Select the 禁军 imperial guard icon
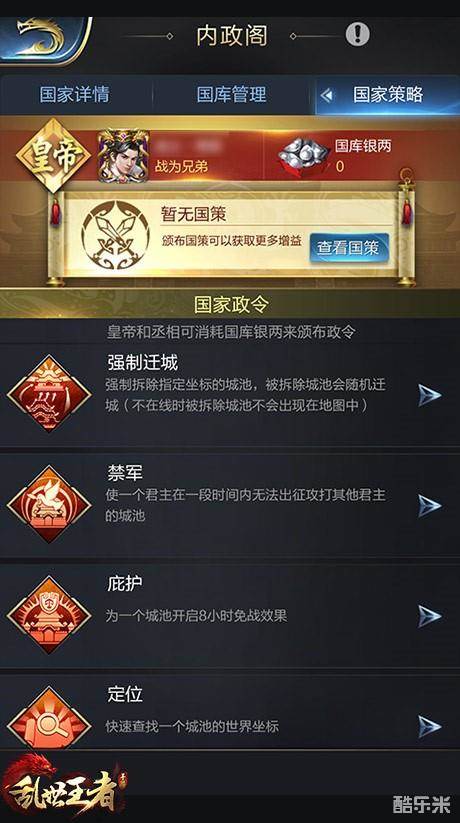 point(49,504)
